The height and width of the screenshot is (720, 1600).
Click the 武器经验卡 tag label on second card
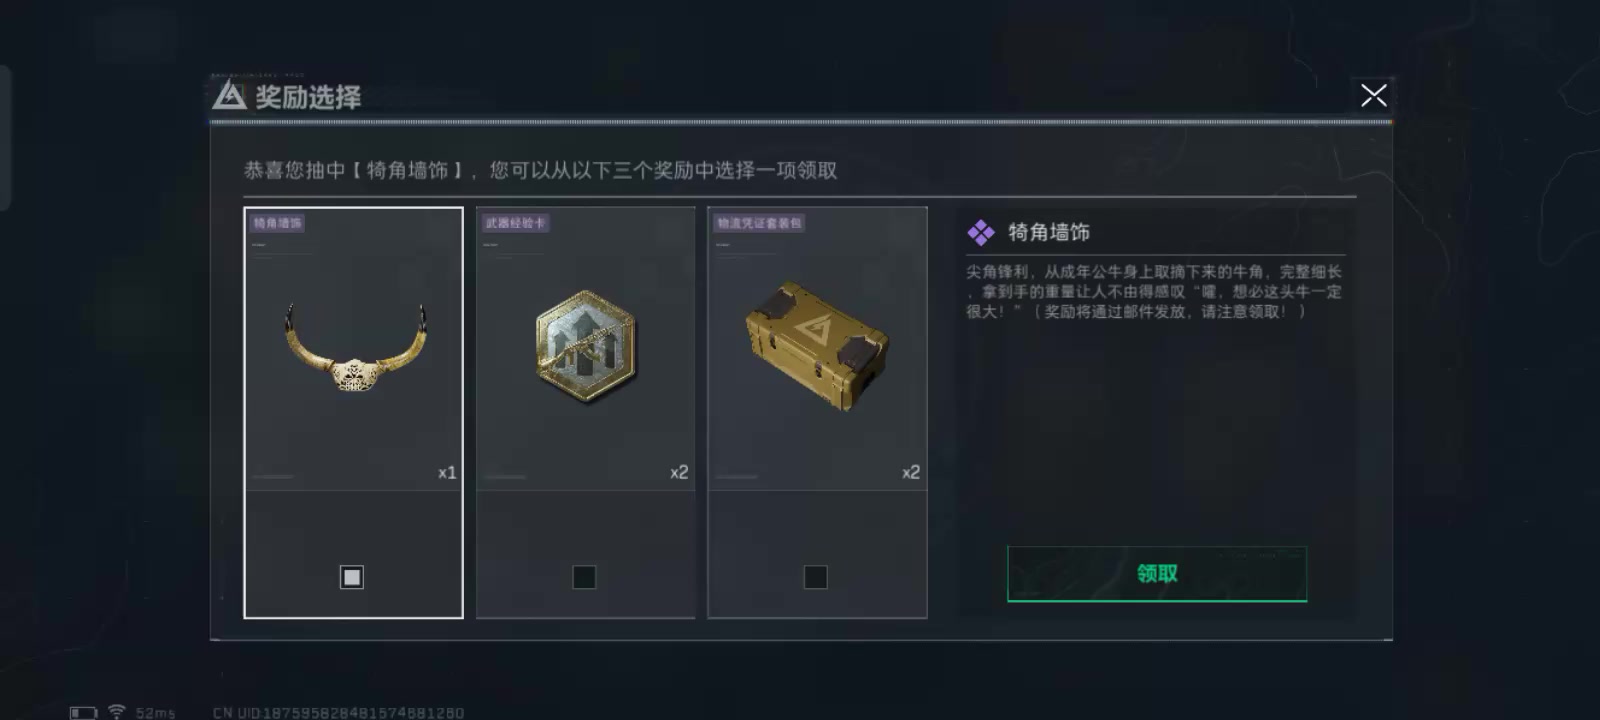pos(515,223)
